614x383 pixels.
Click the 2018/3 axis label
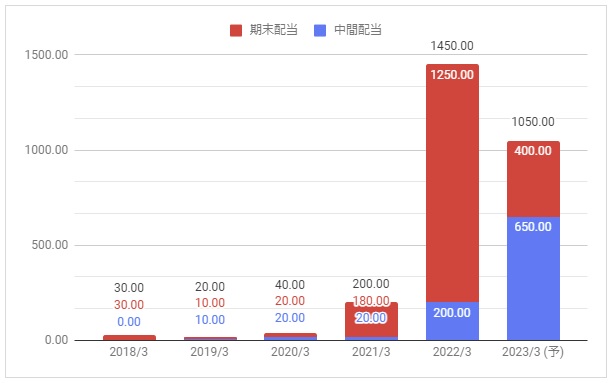click(x=129, y=352)
